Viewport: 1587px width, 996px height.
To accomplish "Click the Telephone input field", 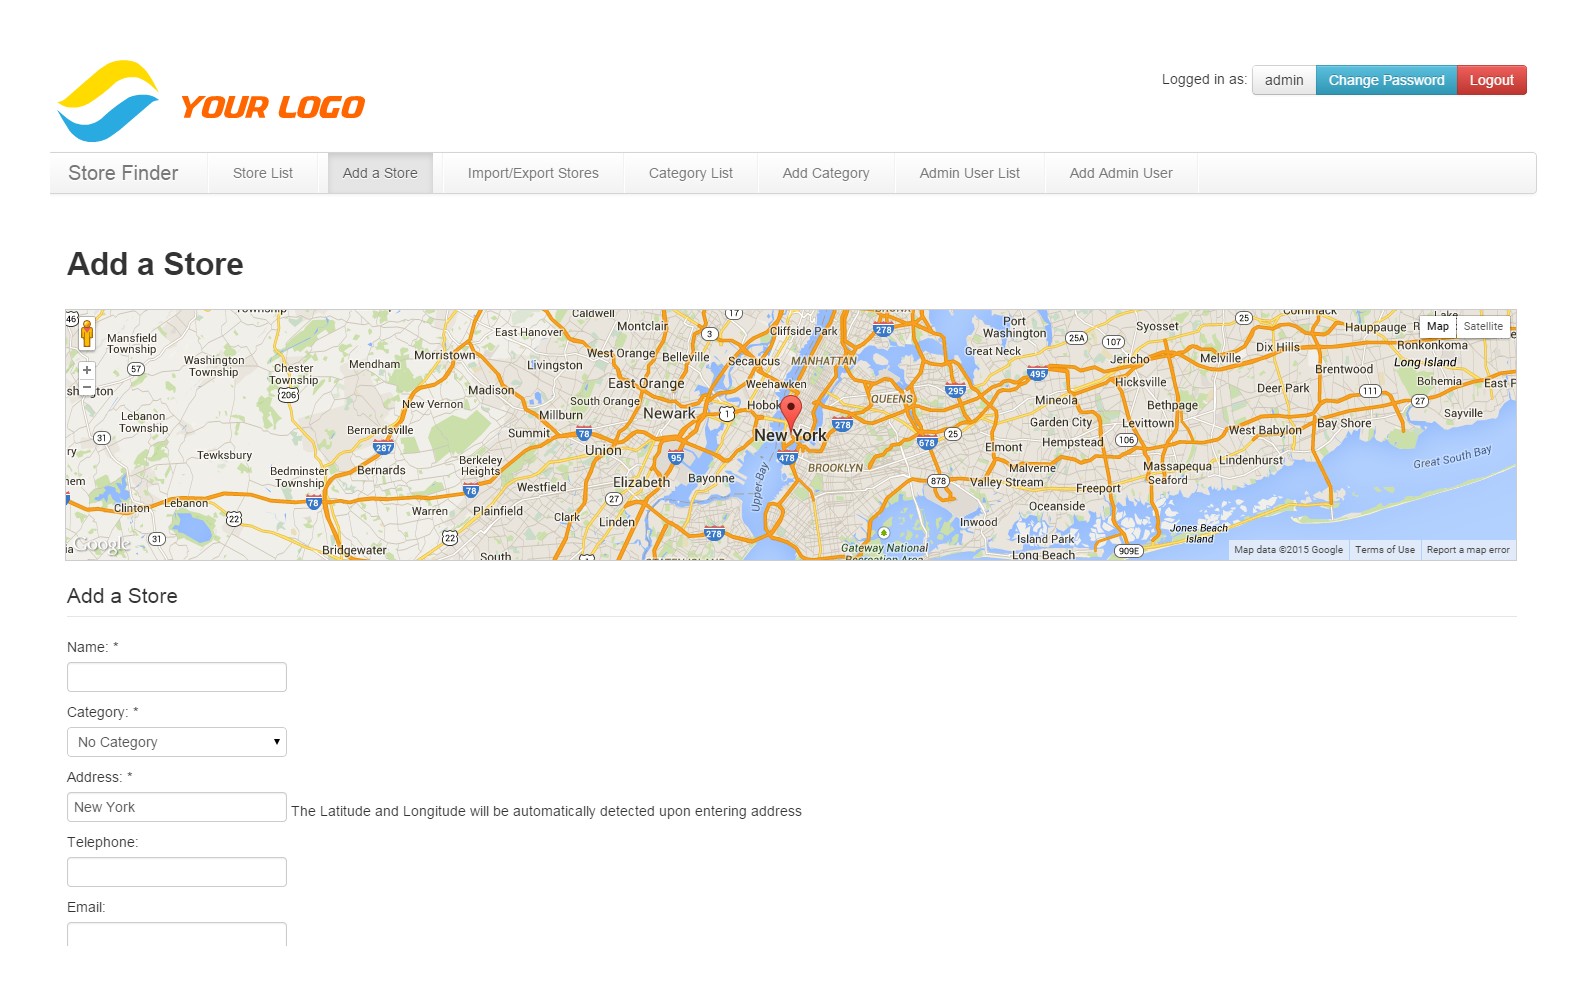I will click(177, 872).
